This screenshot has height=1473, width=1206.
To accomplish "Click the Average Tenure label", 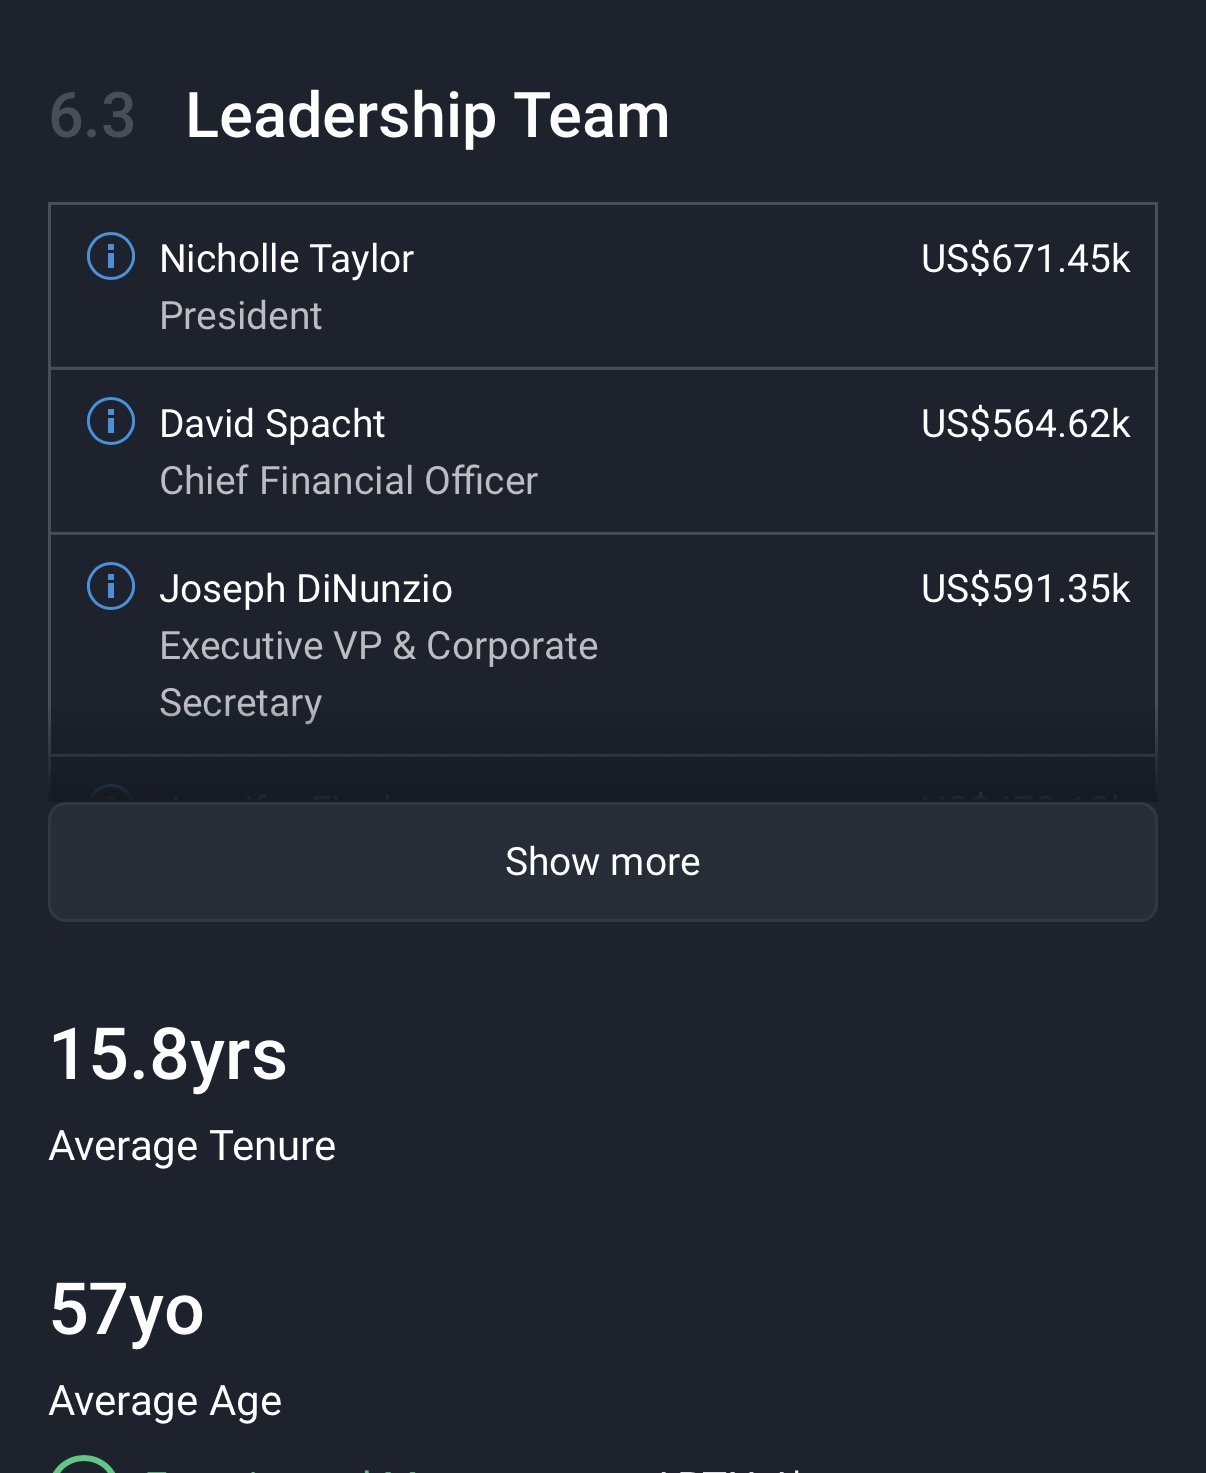I will point(192,1146).
